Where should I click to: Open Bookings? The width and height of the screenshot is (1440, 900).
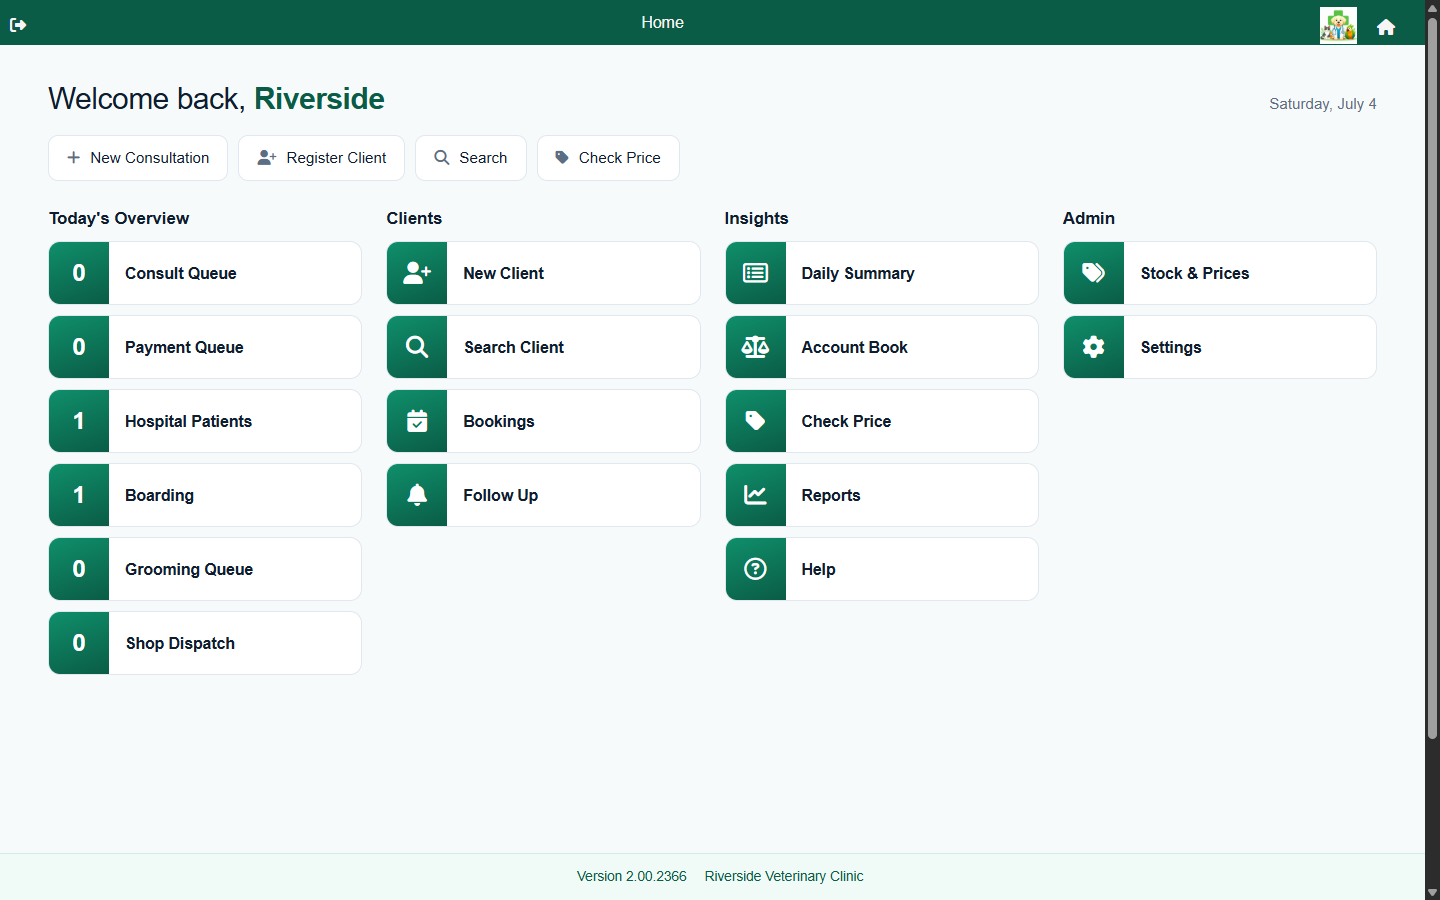[x=543, y=421]
